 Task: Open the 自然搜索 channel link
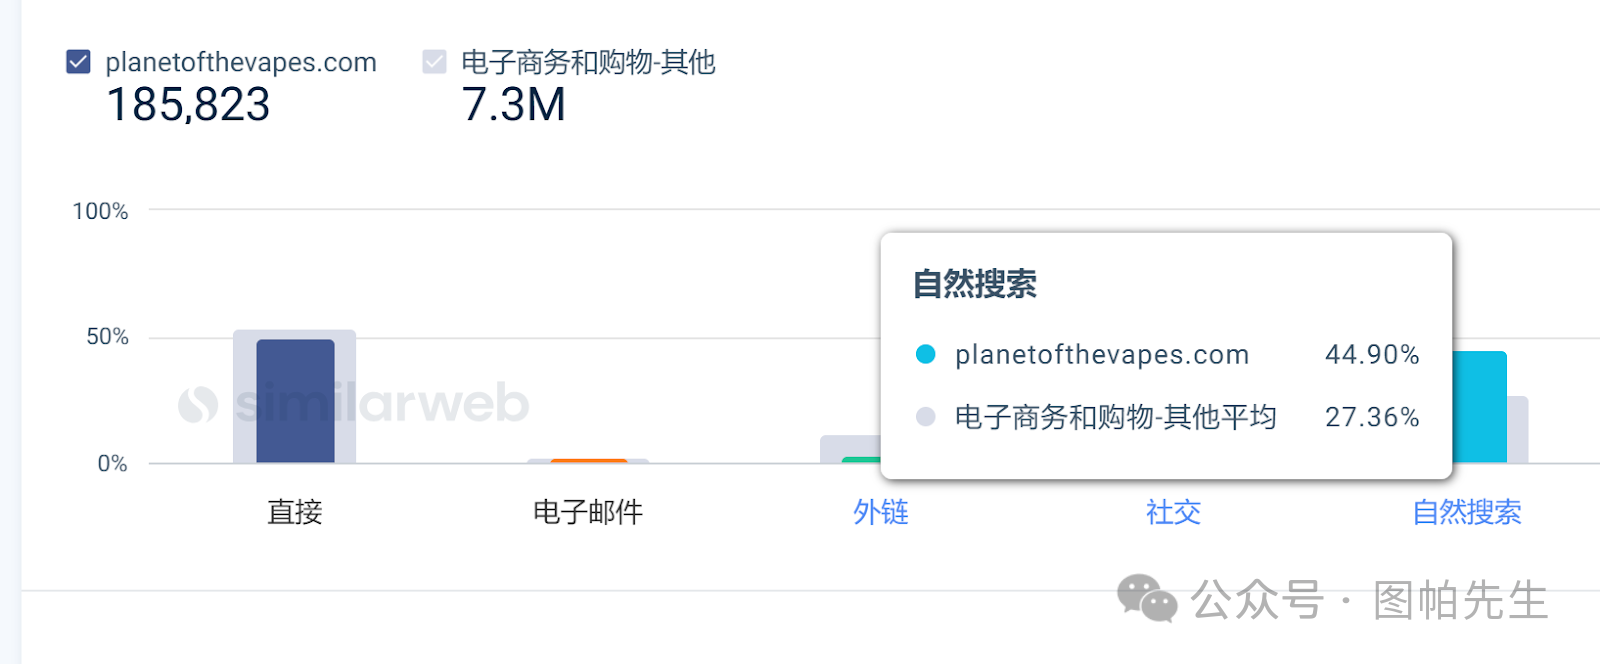pos(1466,512)
